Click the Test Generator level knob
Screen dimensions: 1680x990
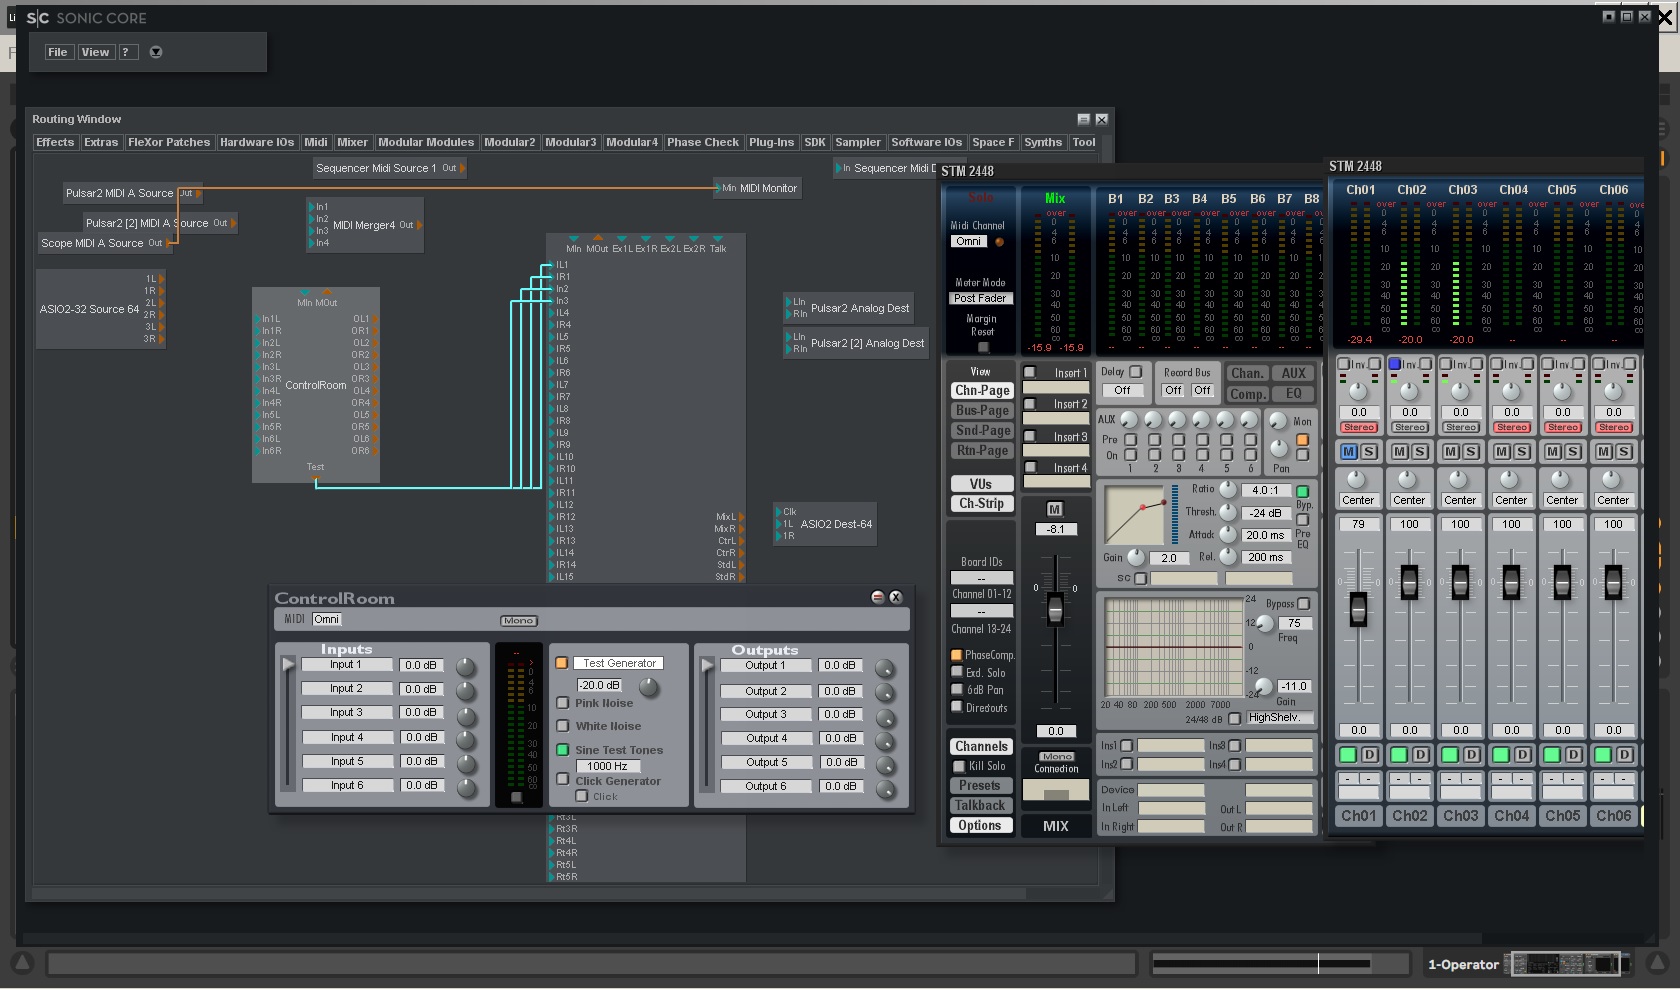pos(649,687)
